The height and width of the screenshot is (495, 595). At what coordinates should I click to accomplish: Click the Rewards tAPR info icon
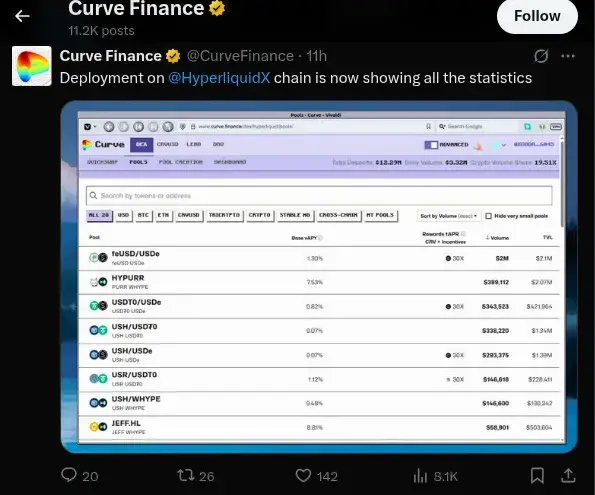[463, 234]
